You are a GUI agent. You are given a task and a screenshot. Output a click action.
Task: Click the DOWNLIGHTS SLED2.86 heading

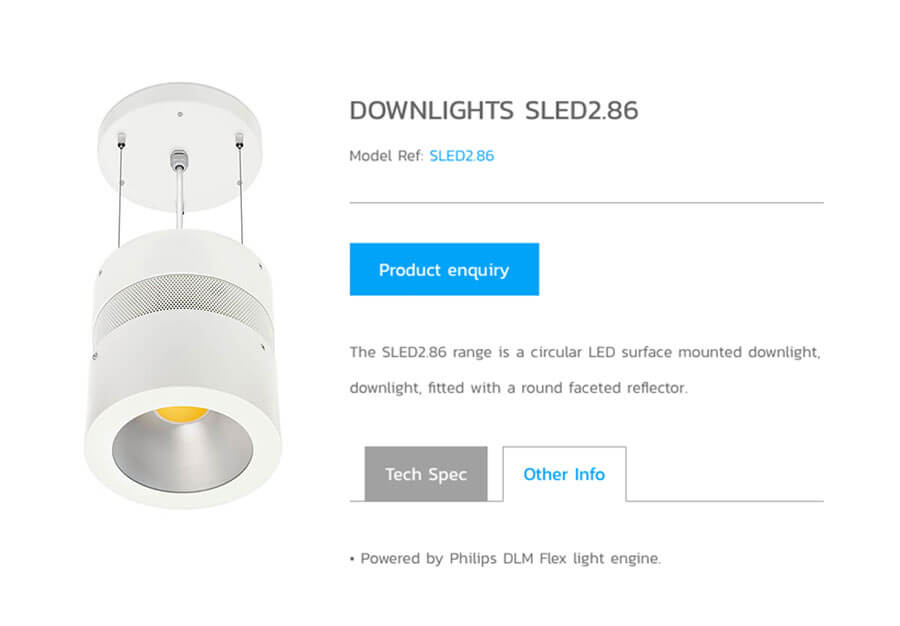494,111
